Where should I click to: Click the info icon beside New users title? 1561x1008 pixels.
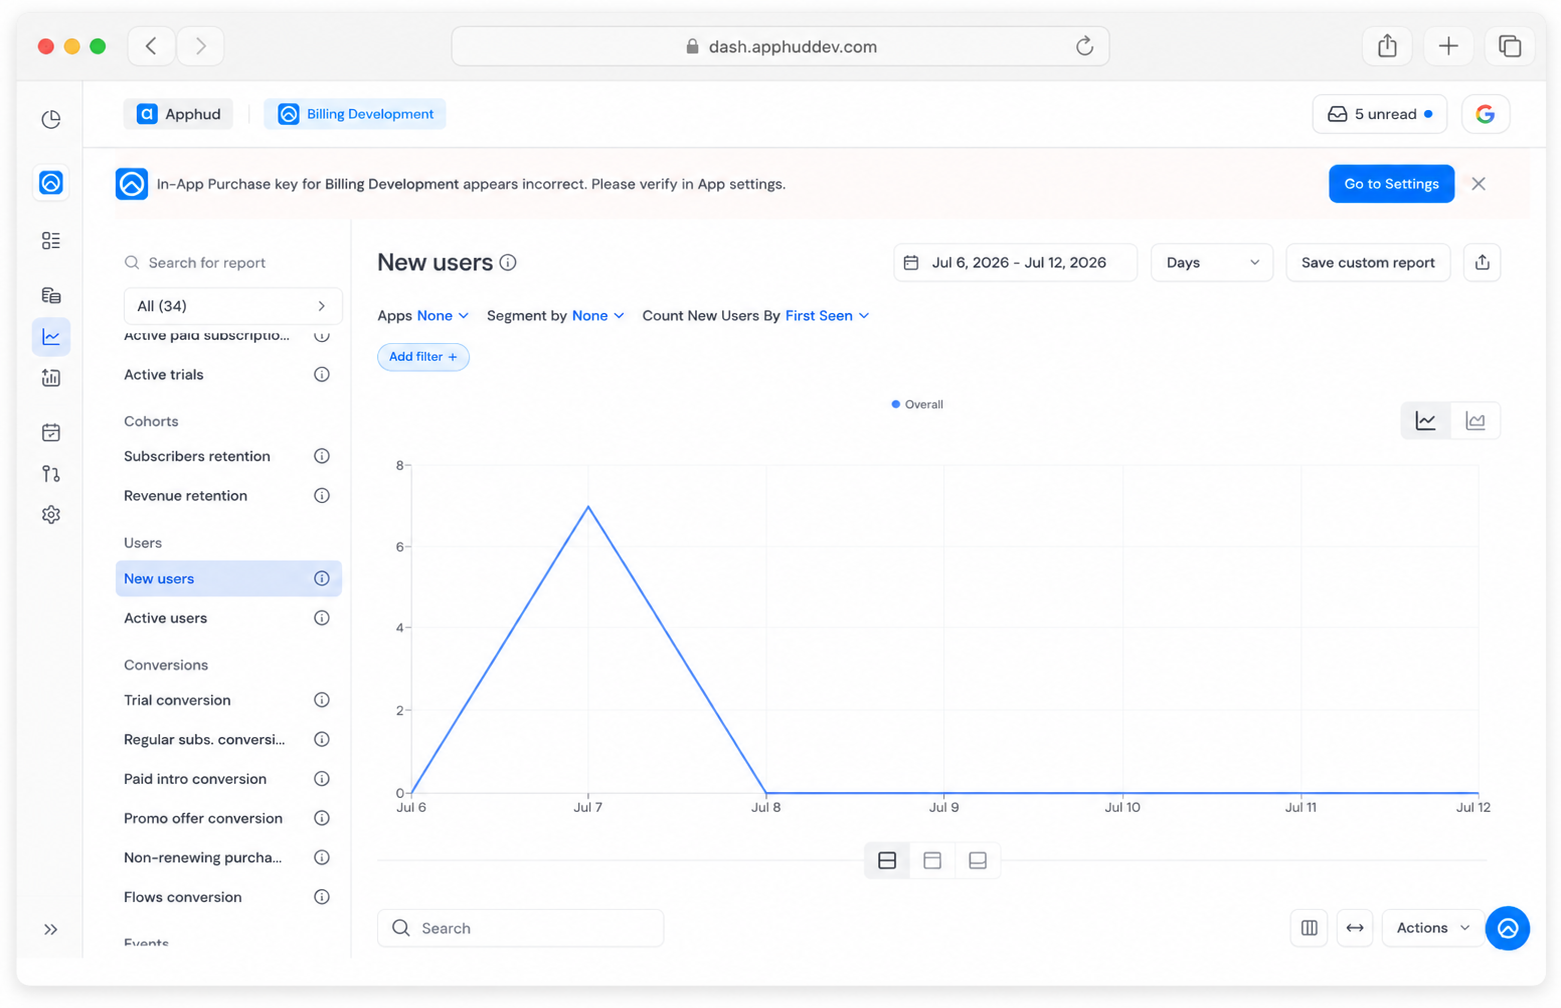[508, 263]
